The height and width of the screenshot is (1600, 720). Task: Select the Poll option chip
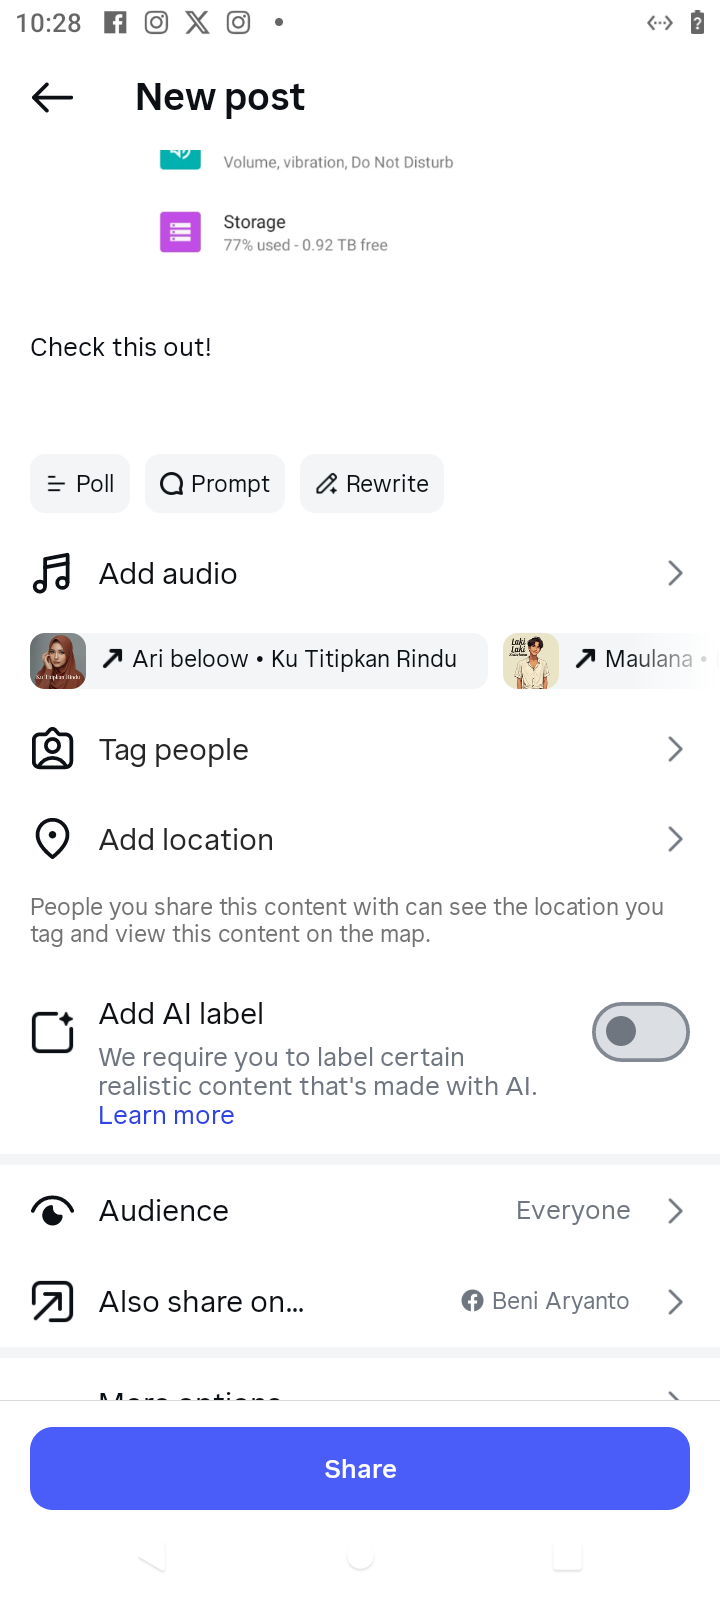[x=80, y=484]
